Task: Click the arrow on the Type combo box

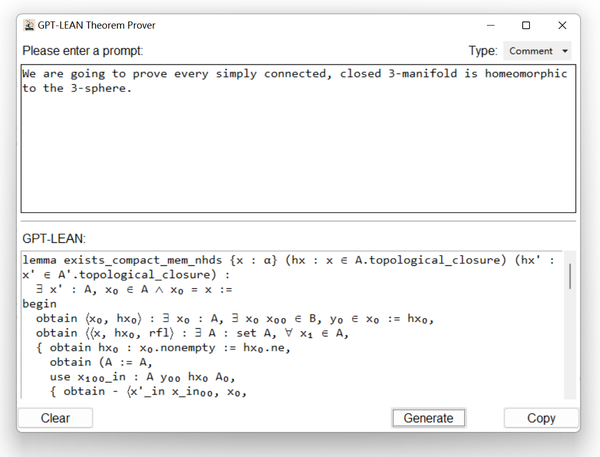Action: pos(565,51)
